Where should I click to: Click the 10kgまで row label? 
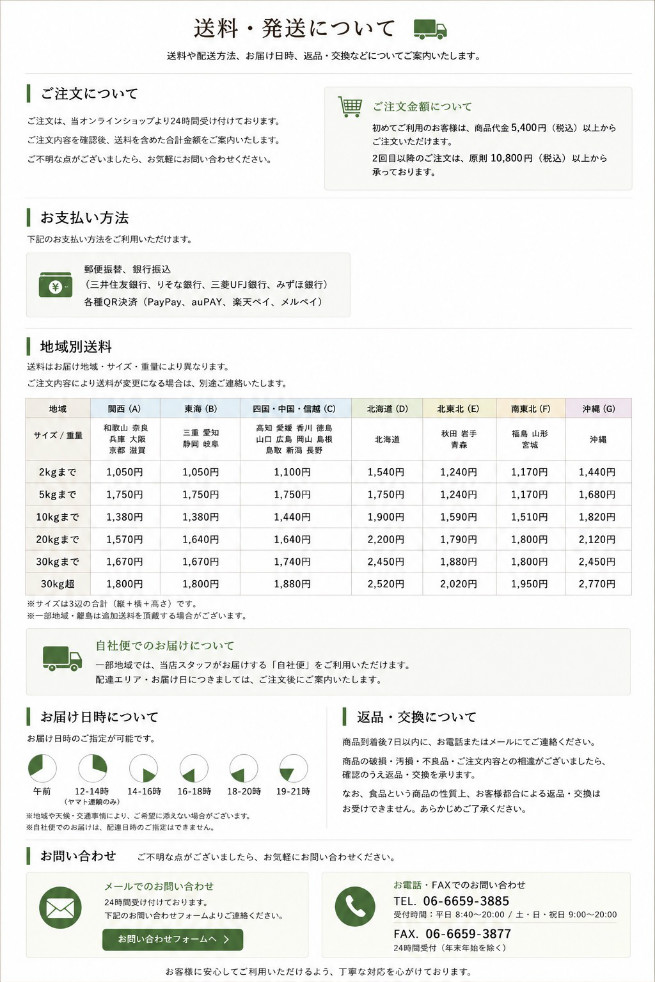[58, 517]
